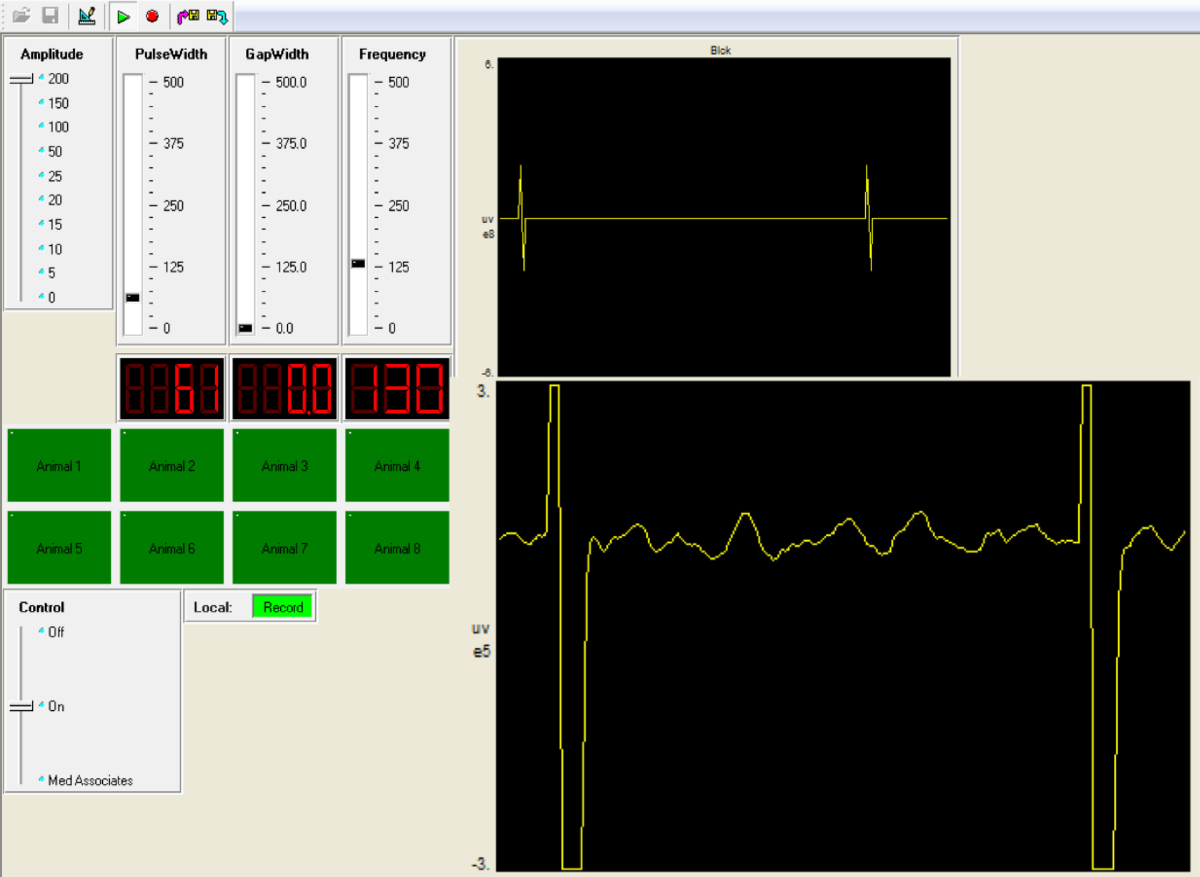
Task: Click the open folder toolbar icon
Action: pos(22,16)
